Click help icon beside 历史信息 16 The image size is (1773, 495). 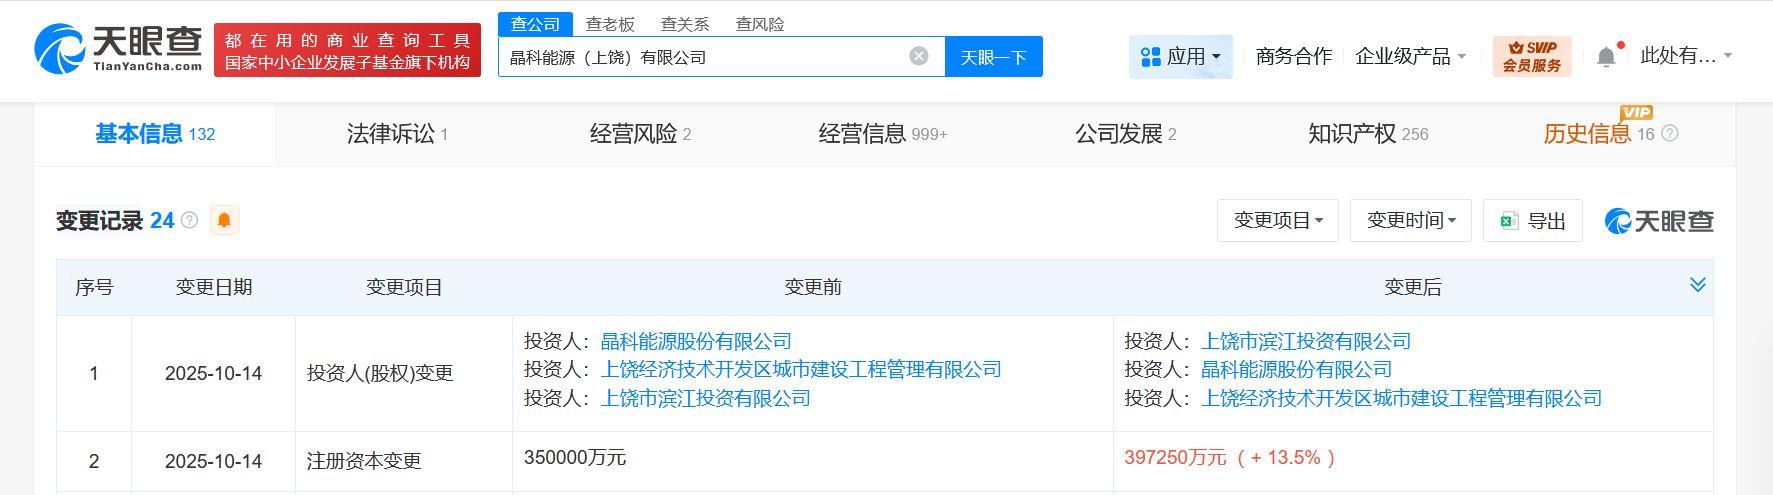coord(1669,134)
